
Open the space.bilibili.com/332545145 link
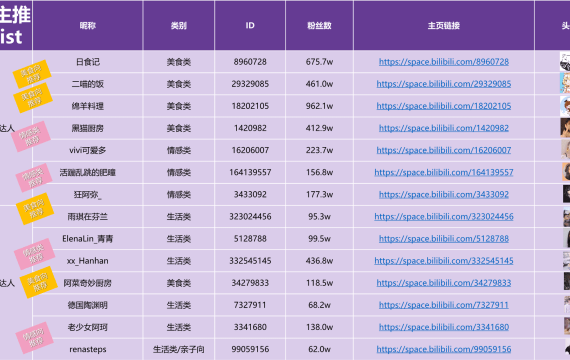(443, 261)
